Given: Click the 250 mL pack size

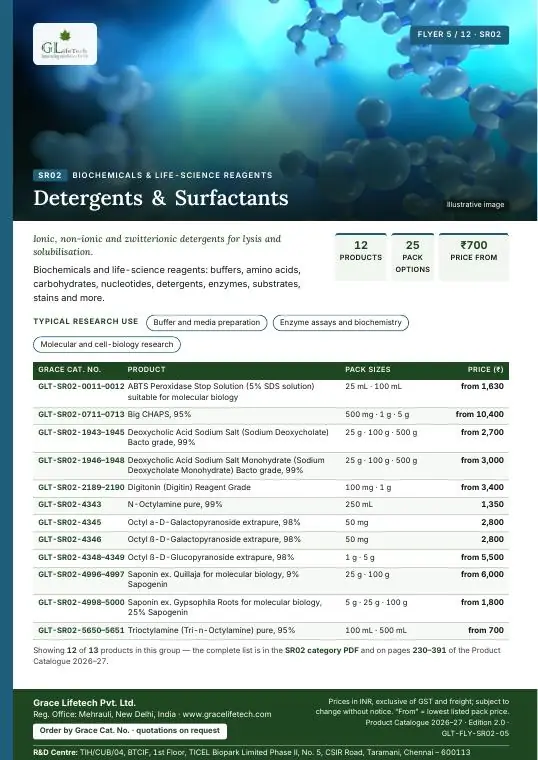Looking at the screenshot, I should pos(359,505).
